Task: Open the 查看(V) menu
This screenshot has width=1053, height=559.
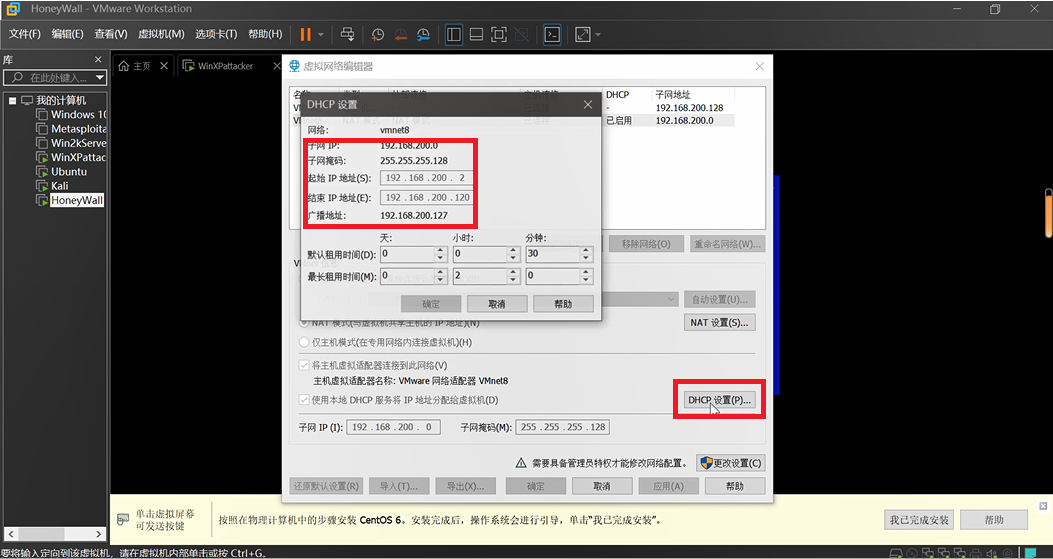Action: [111, 34]
